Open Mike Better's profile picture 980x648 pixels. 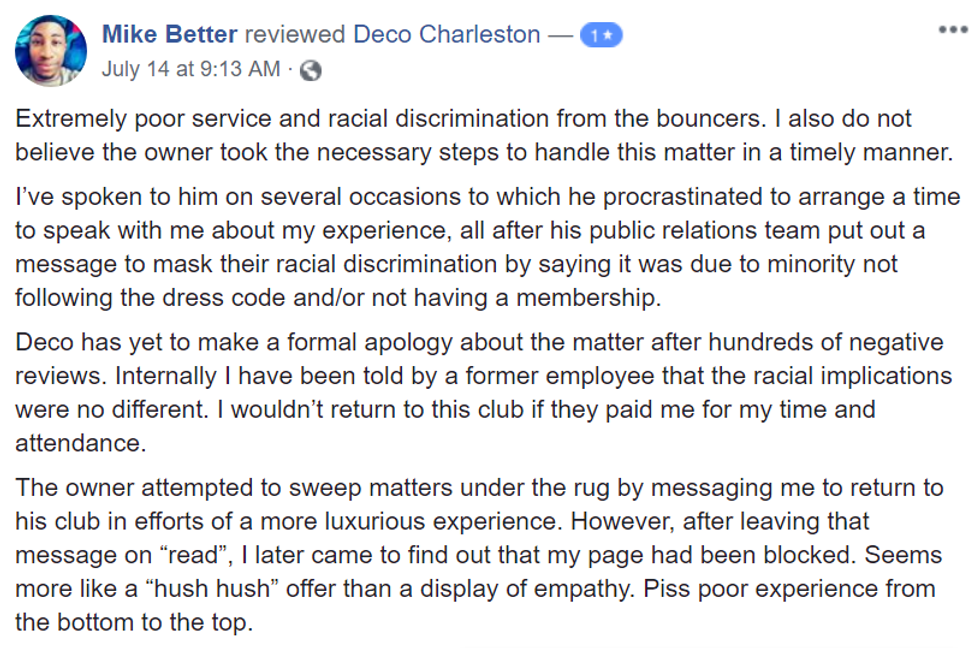point(51,50)
